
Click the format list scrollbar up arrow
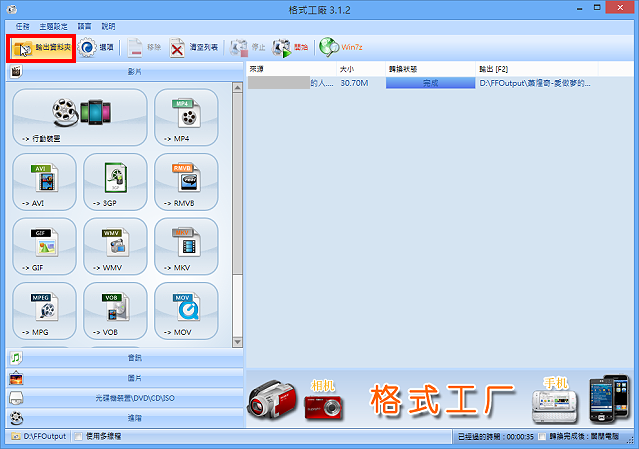(x=237, y=87)
